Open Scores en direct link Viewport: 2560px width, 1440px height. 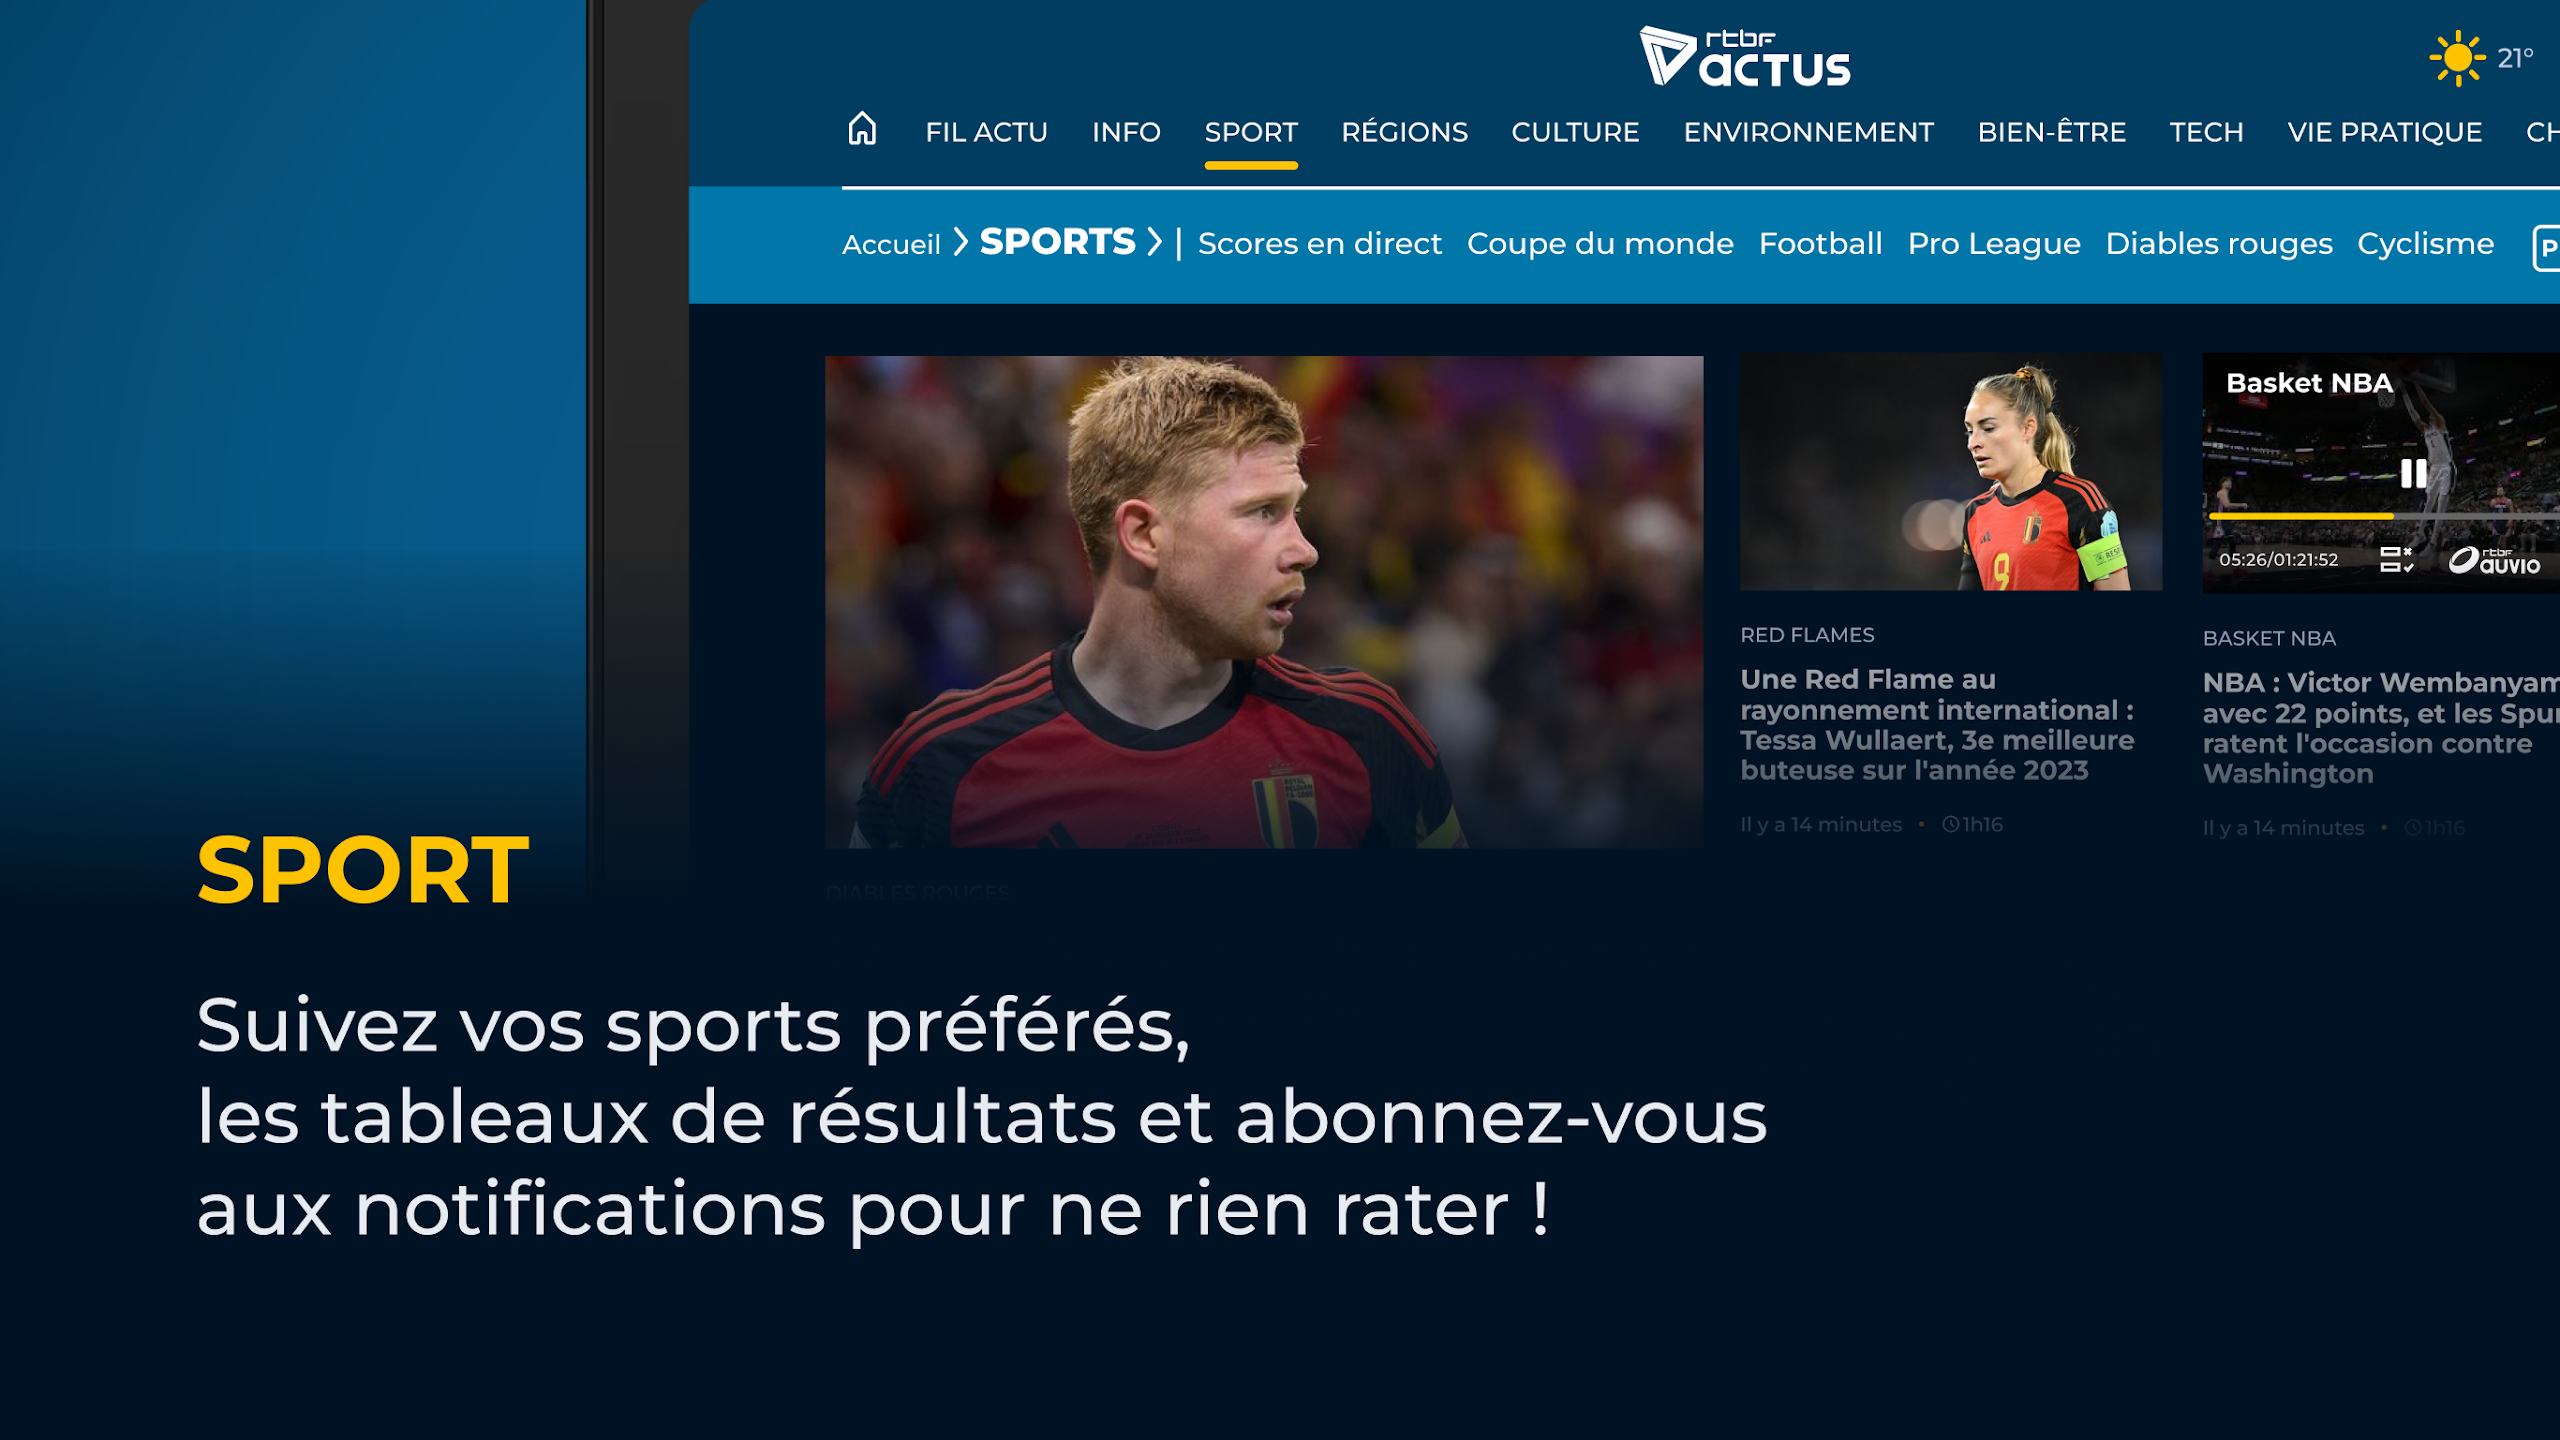(1319, 243)
